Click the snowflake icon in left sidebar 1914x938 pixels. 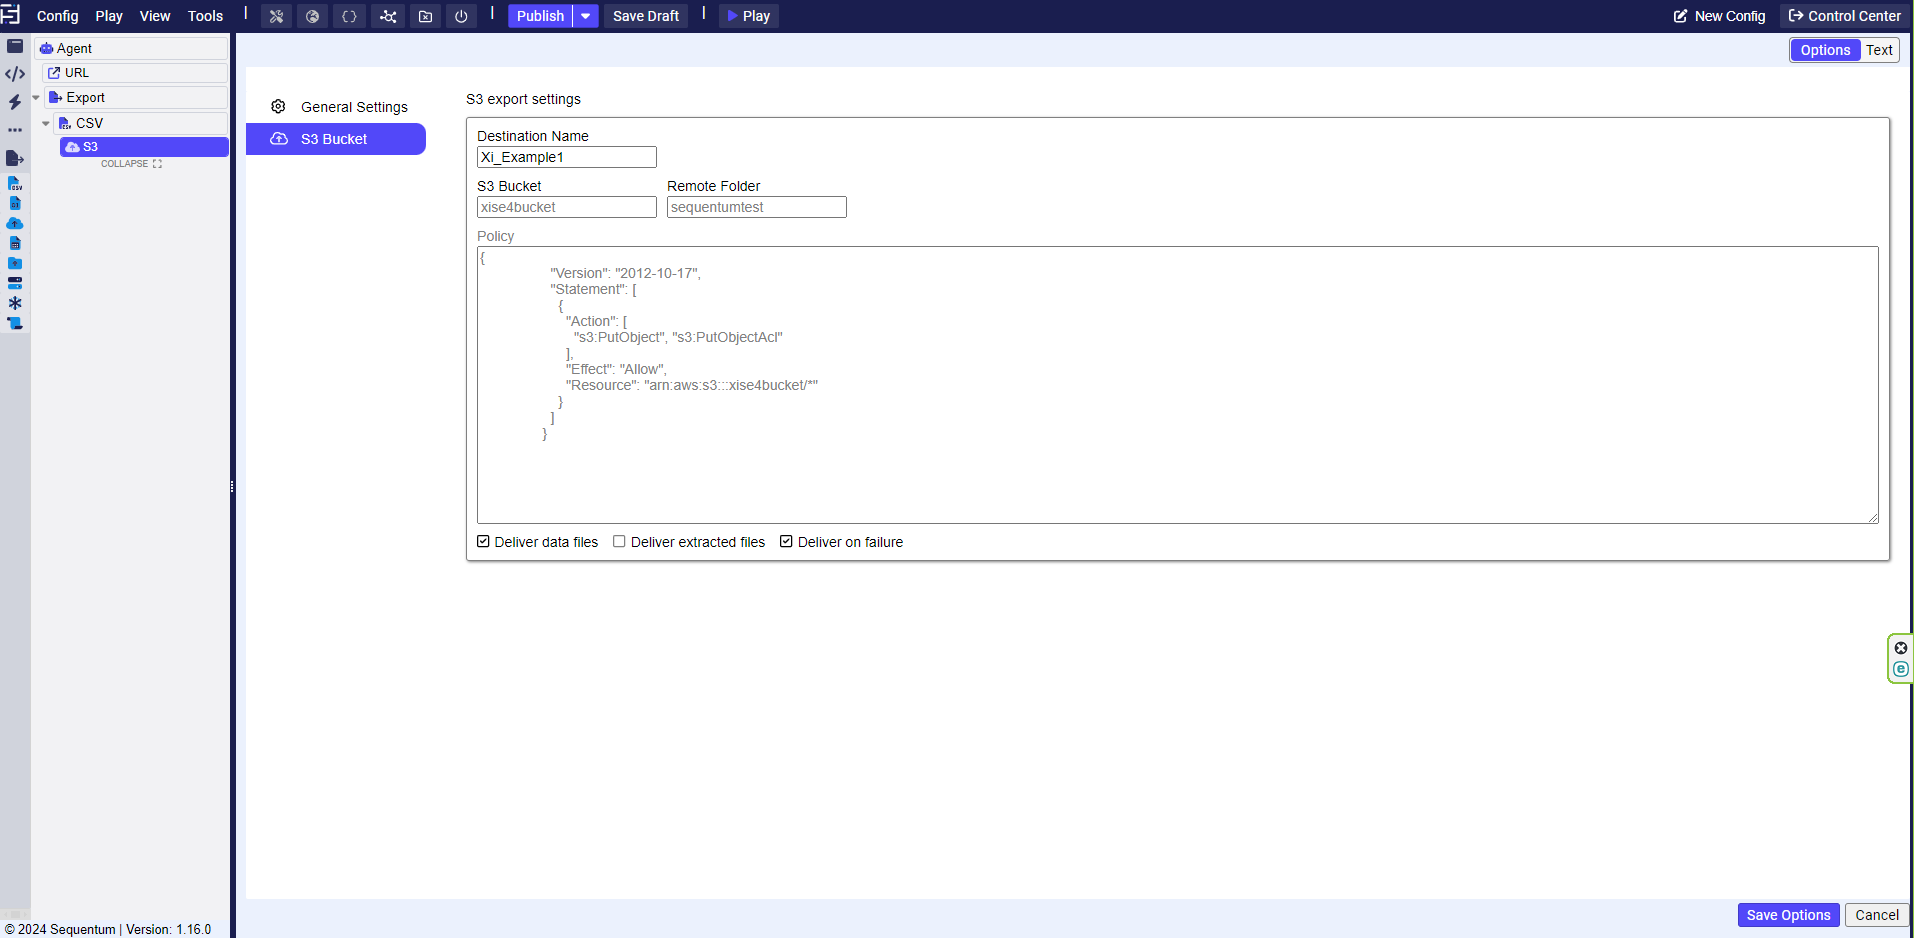click(x=15, y=303)
